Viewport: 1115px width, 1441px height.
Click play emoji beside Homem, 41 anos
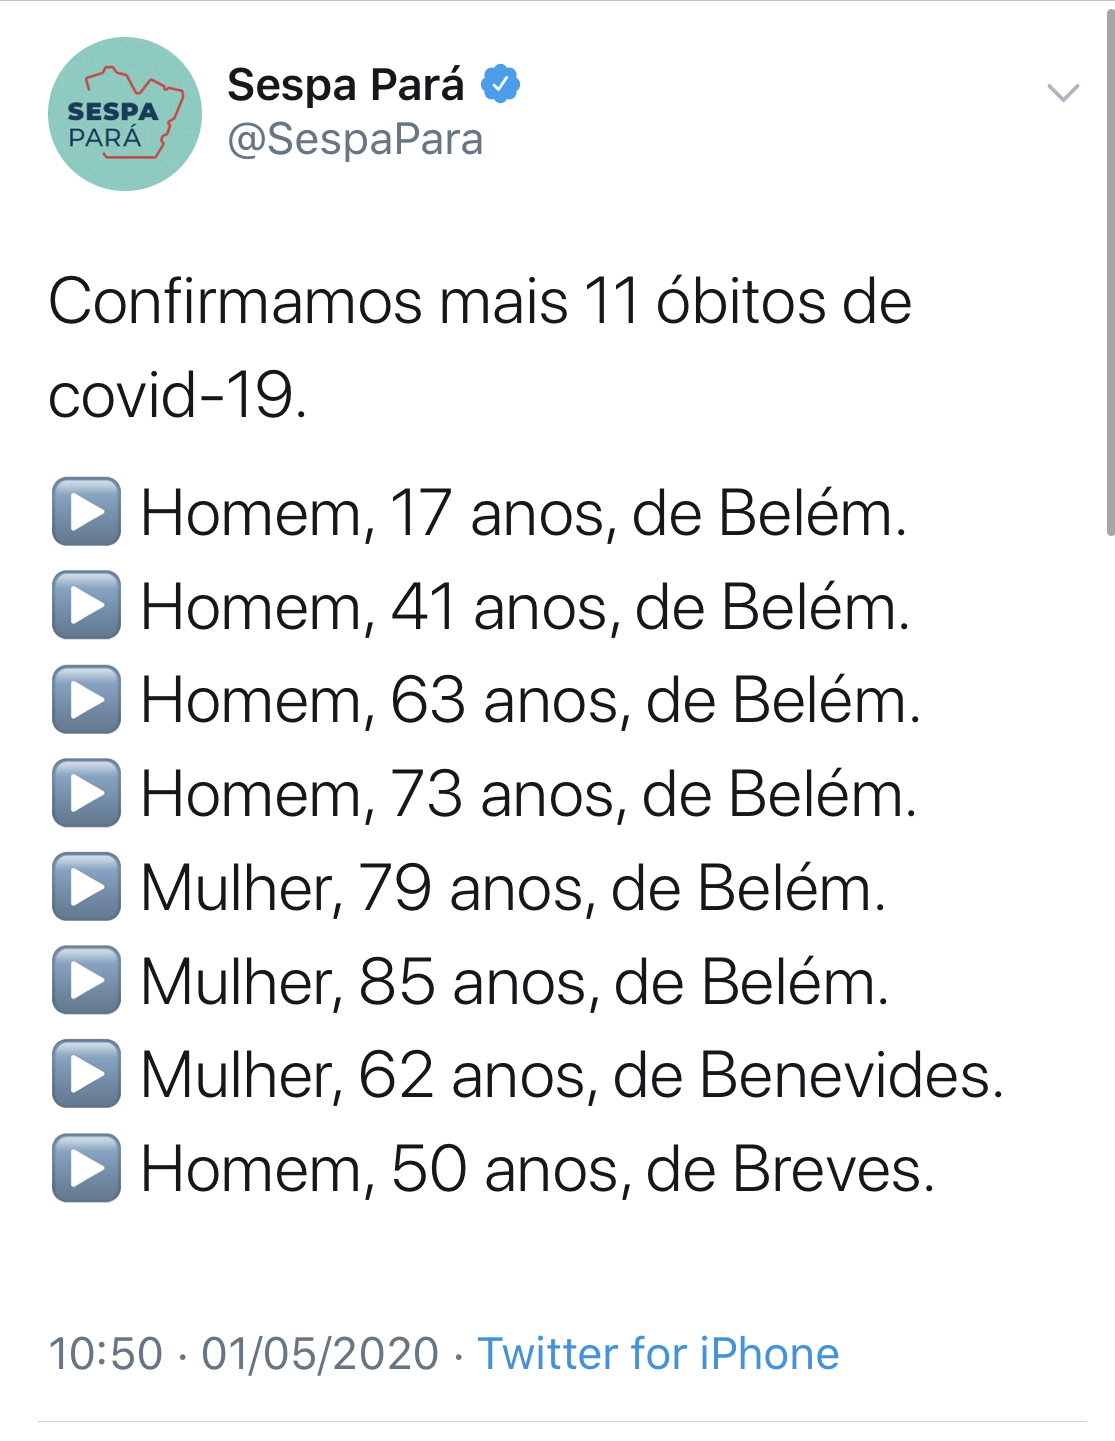(87, 605)
